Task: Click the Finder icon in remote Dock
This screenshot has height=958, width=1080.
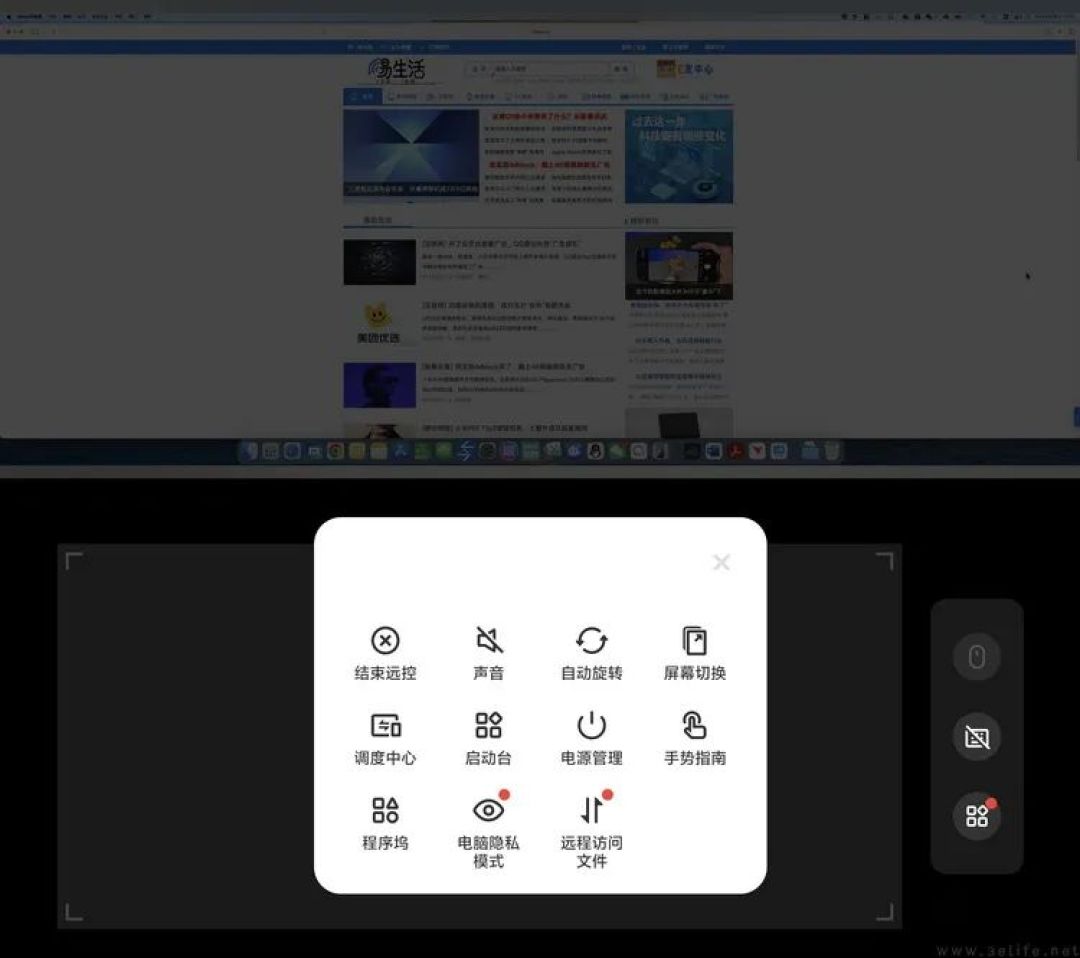Action: click(x=249, y=451)
